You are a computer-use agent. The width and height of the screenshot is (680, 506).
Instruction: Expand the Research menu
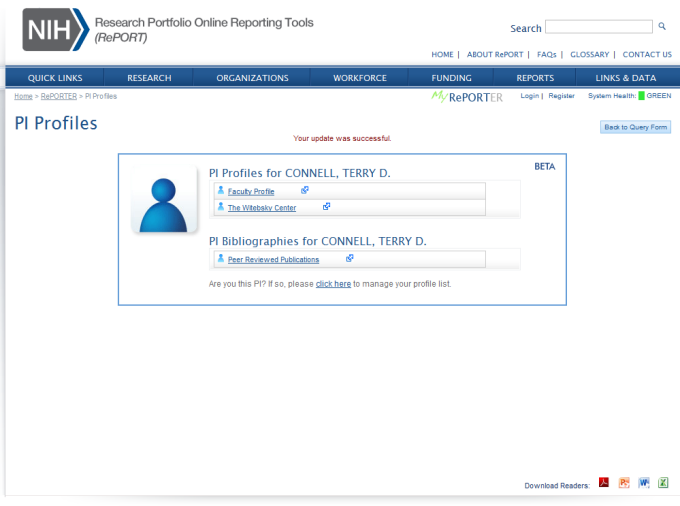149,78
